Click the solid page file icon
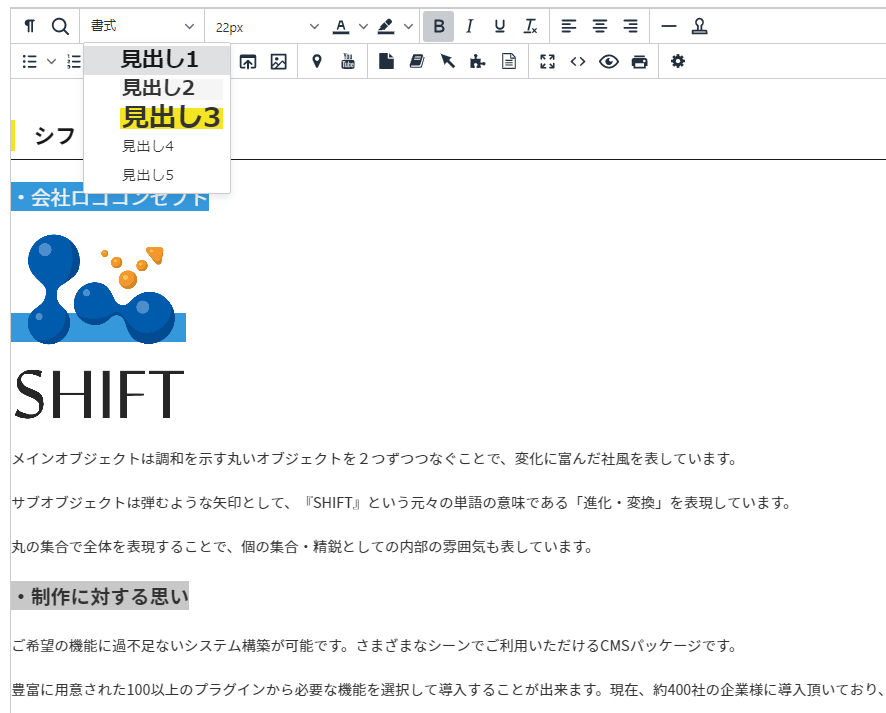Screen dimensions: 886x713 (386, 61)
